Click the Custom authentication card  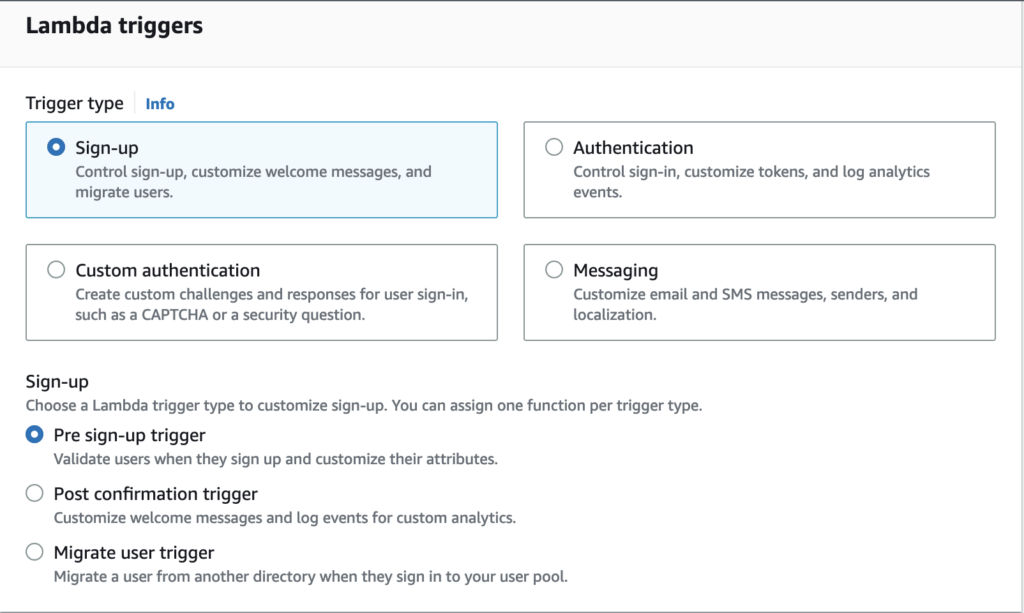[260, 292]
